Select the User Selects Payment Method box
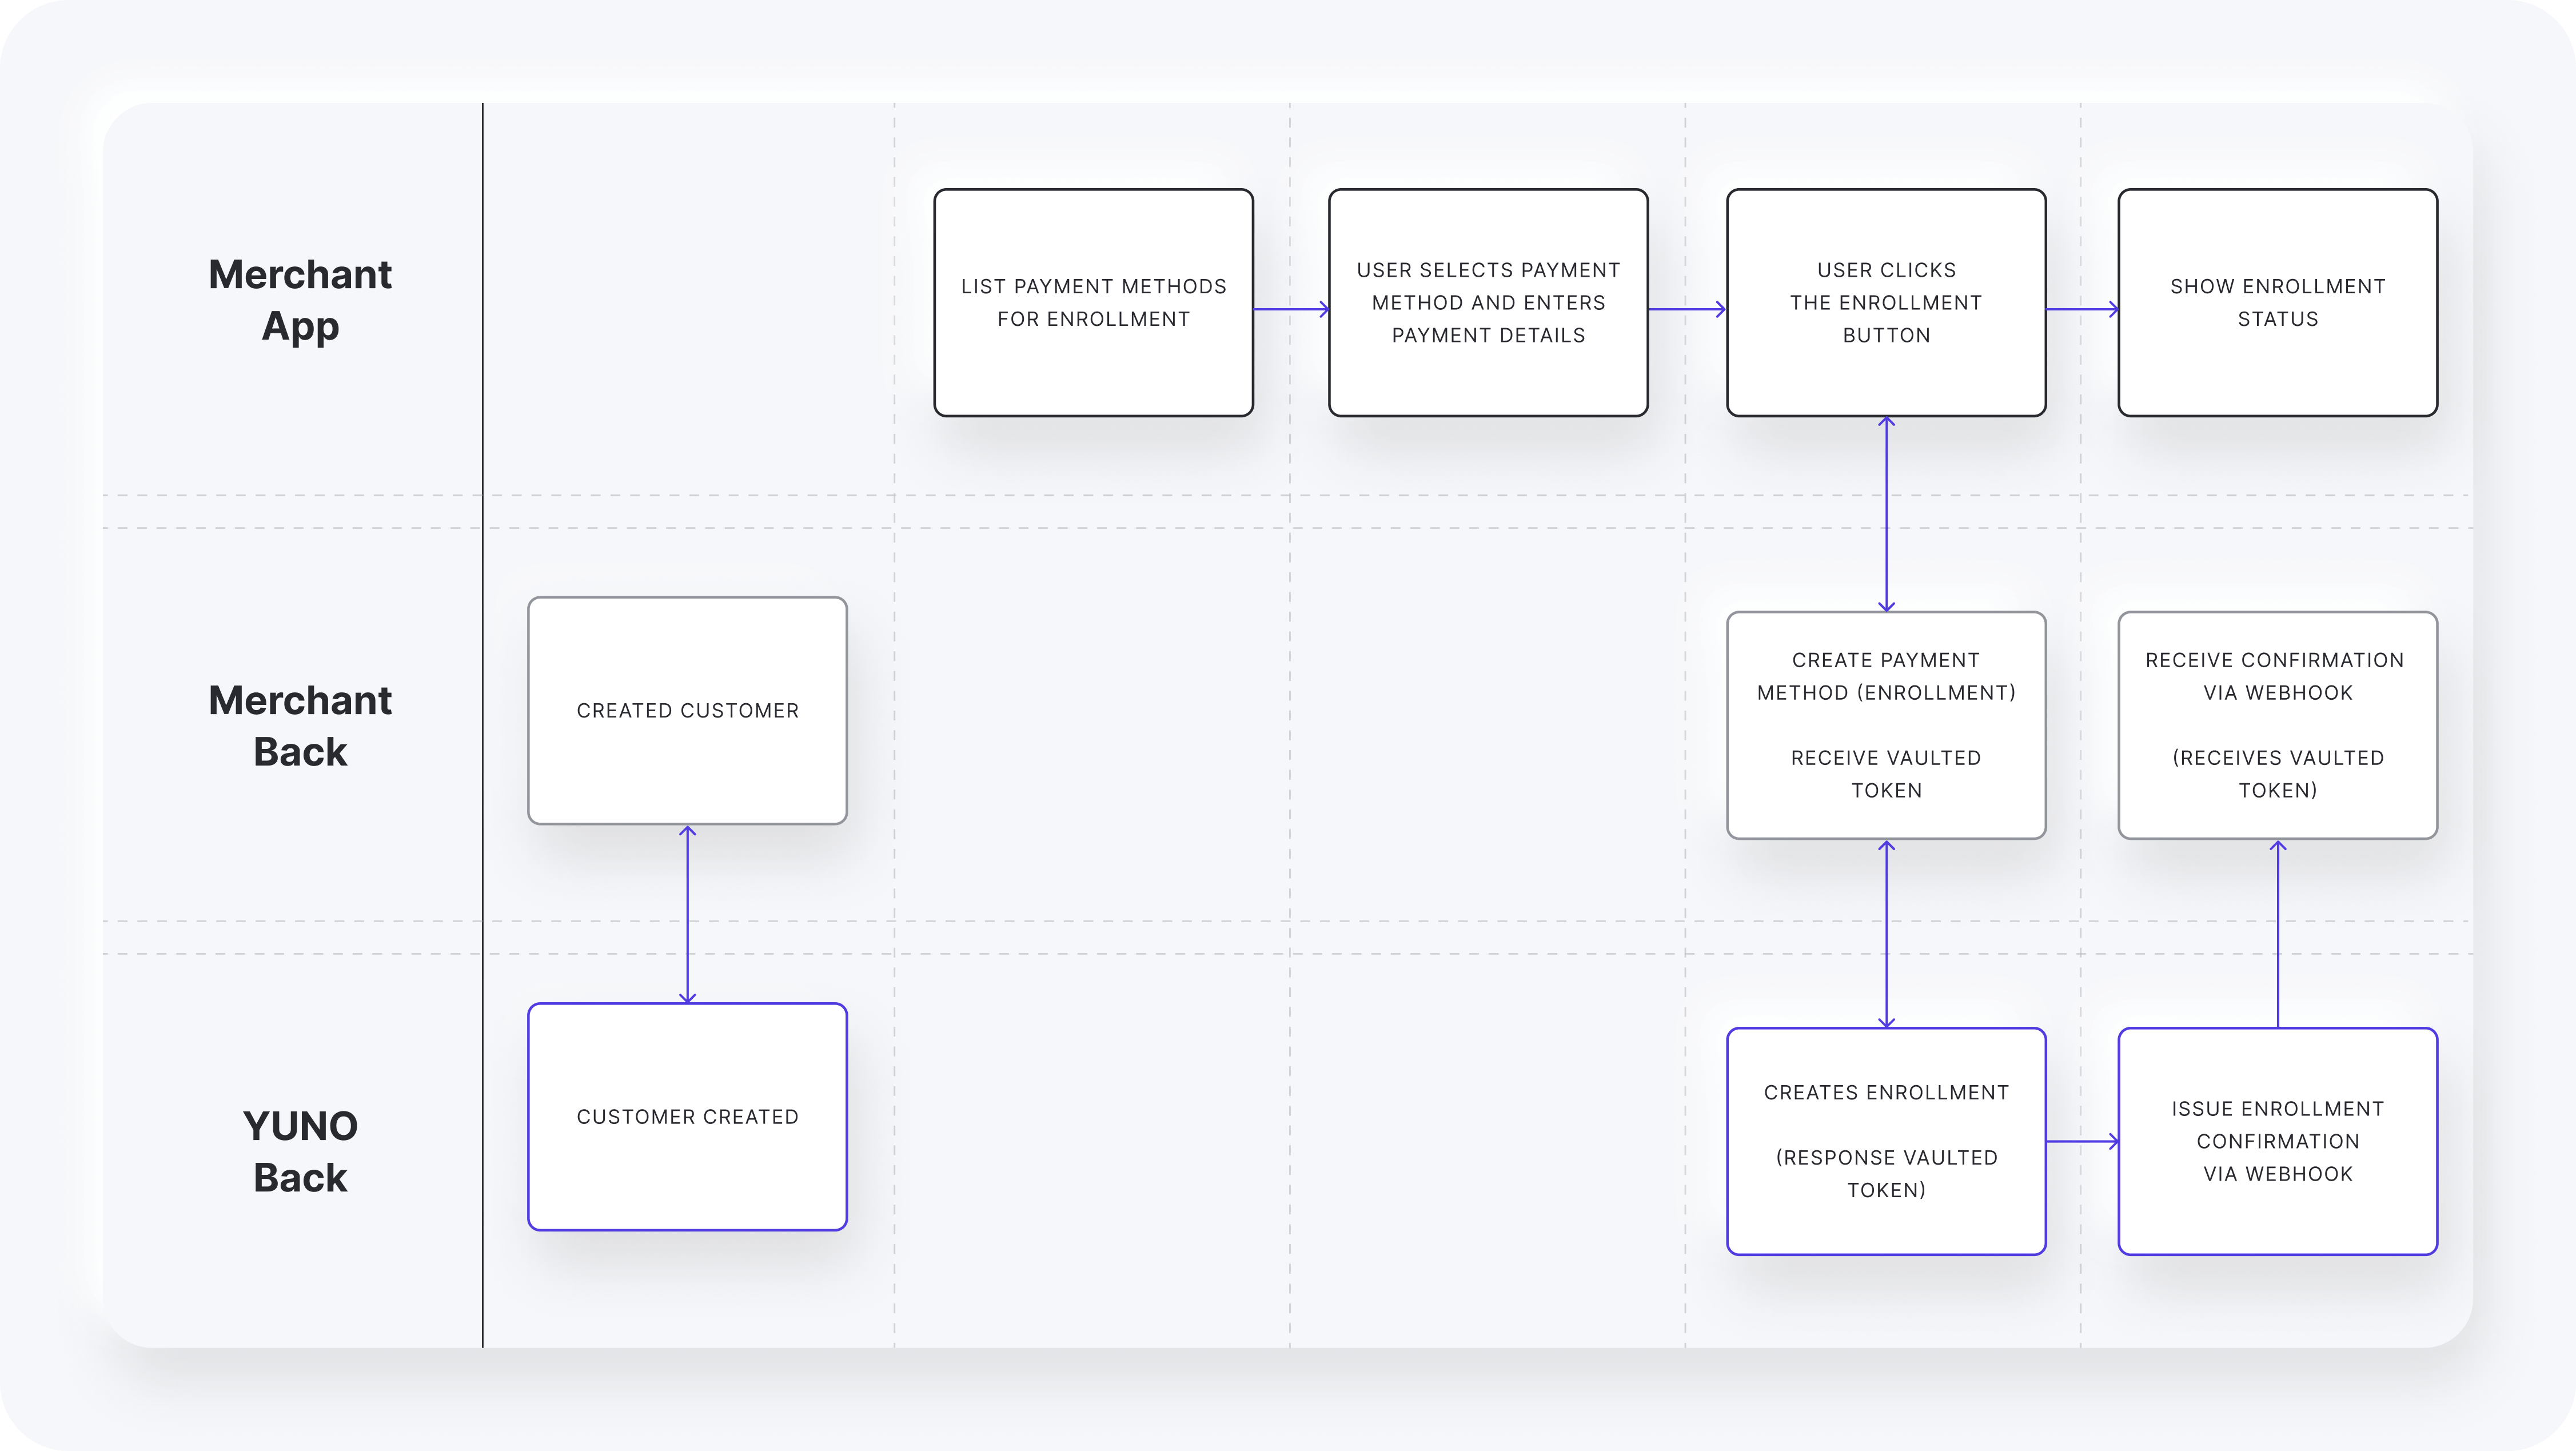The height and width of the screenshot is (1451, 2576). [1488, 302]
